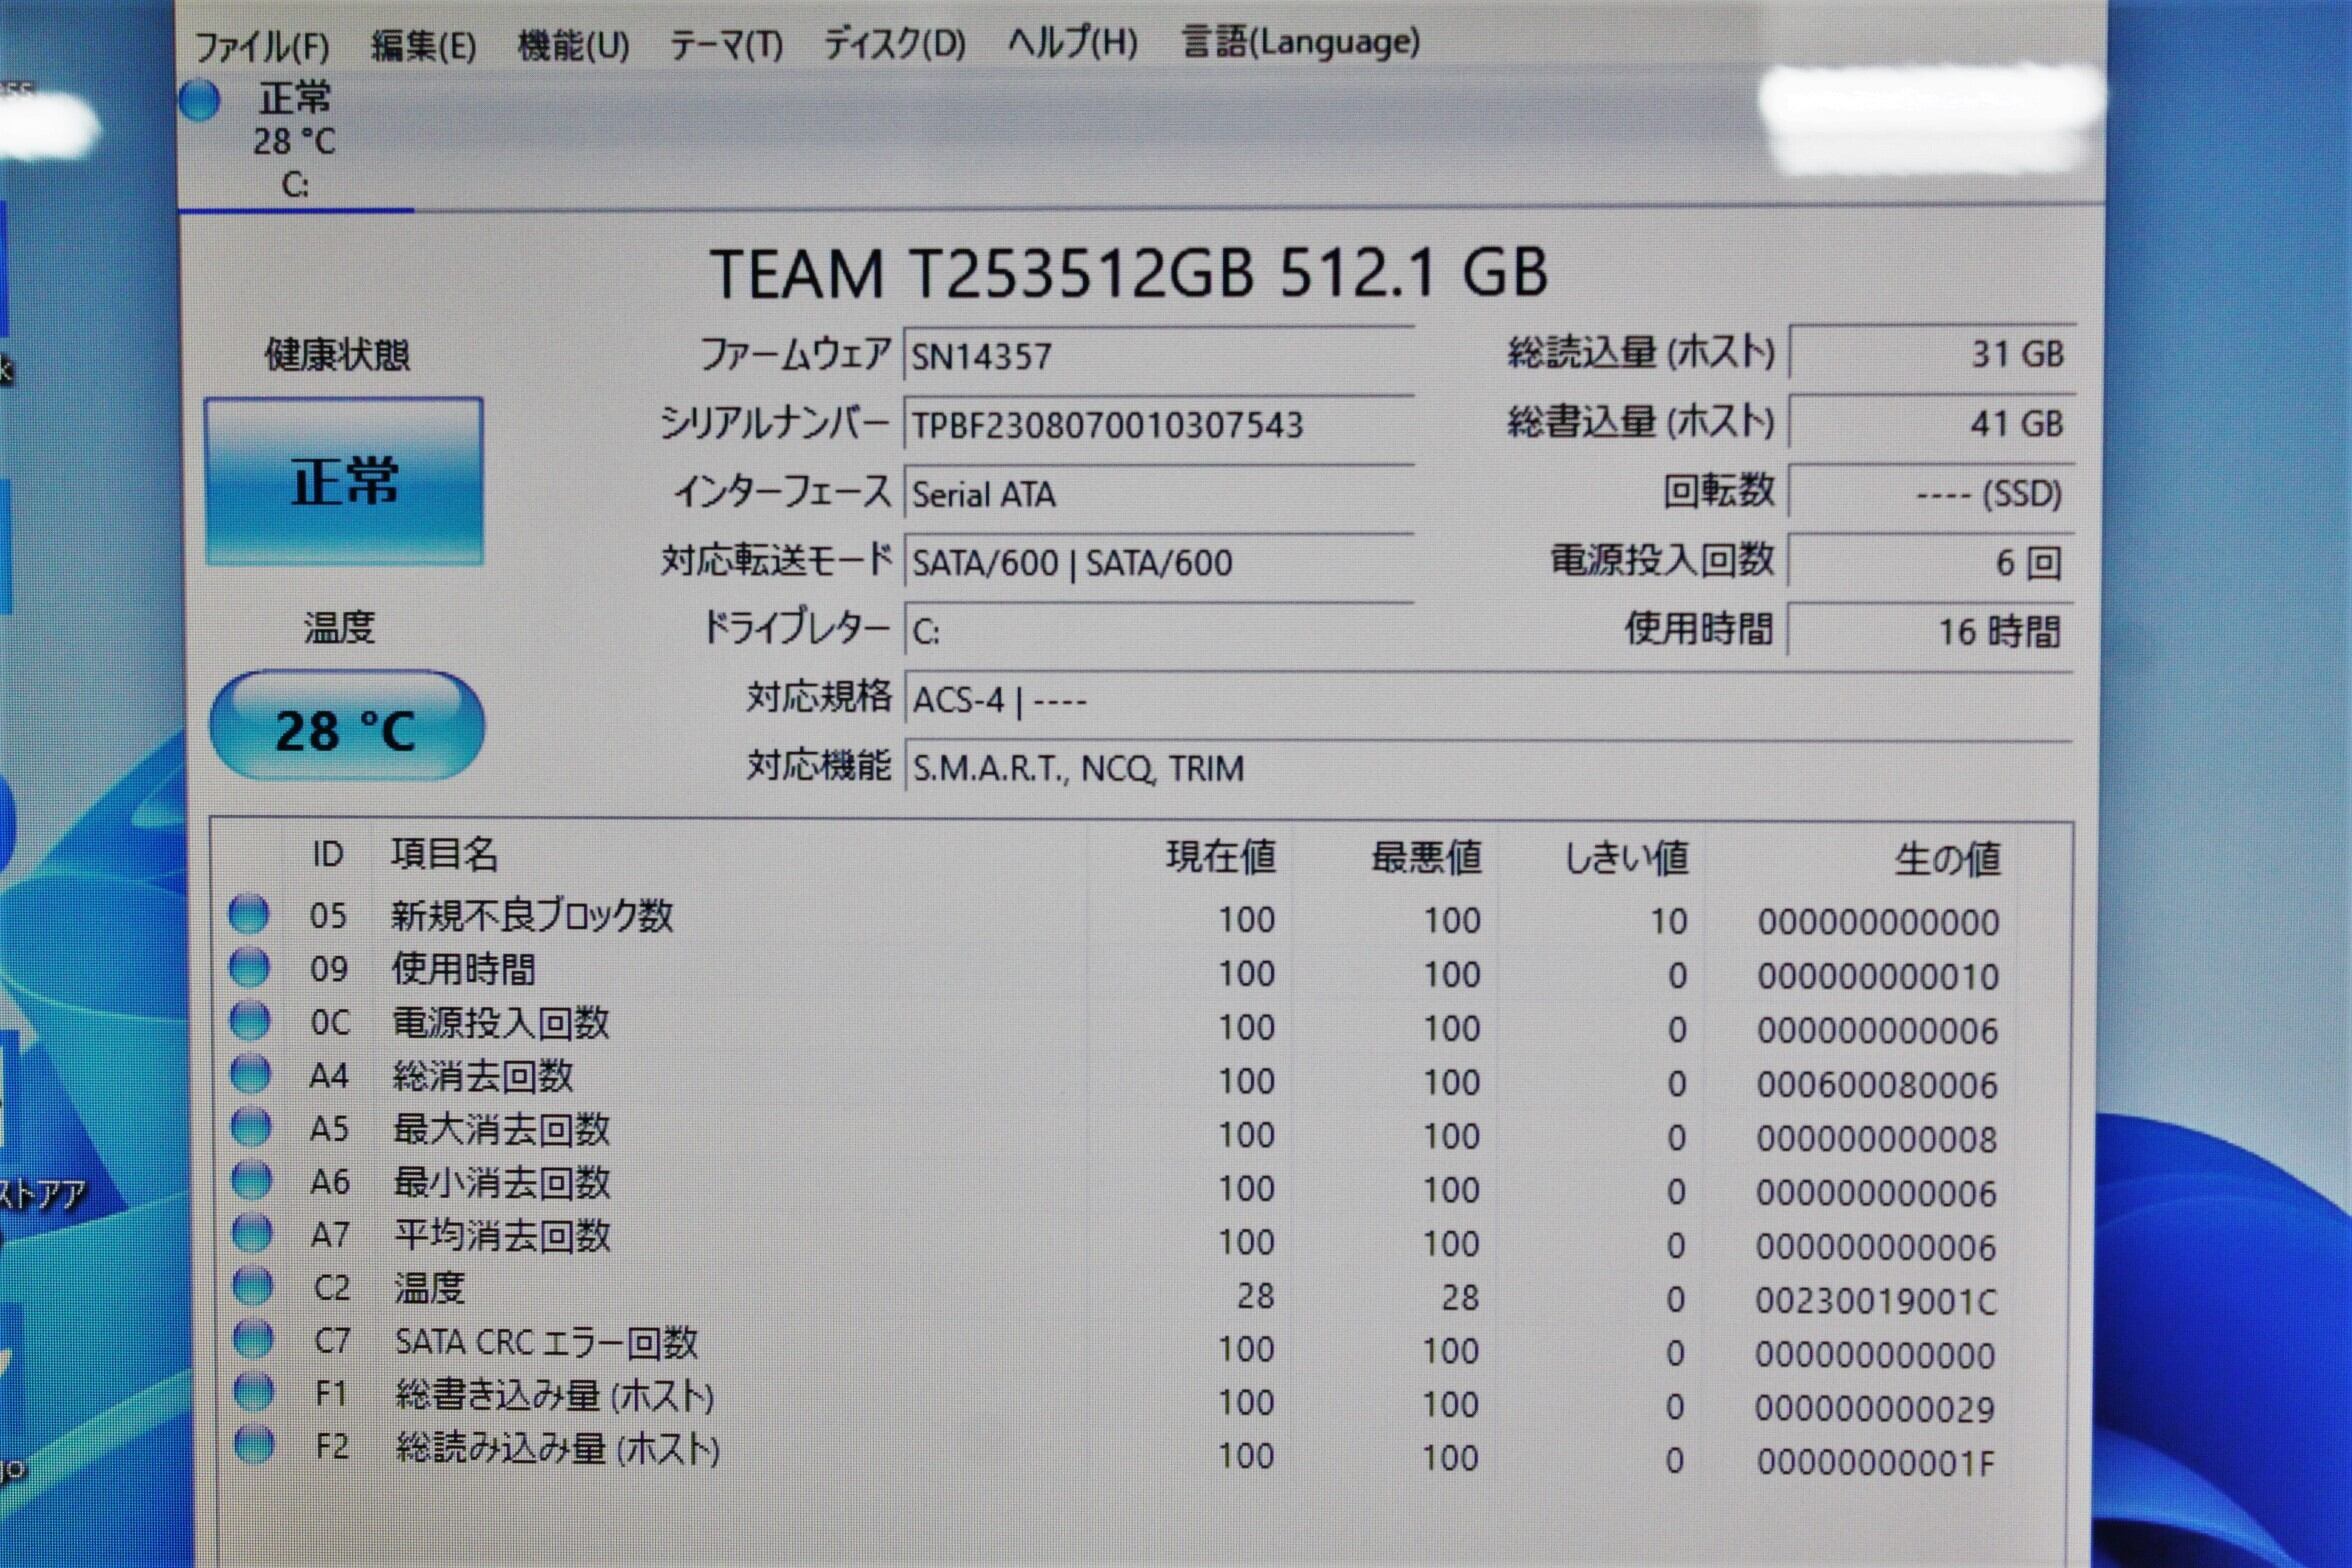The width and height of the screenshot is (2352, 1568).
Task: Click the 現在値 column header
Action: (1221, 857)
